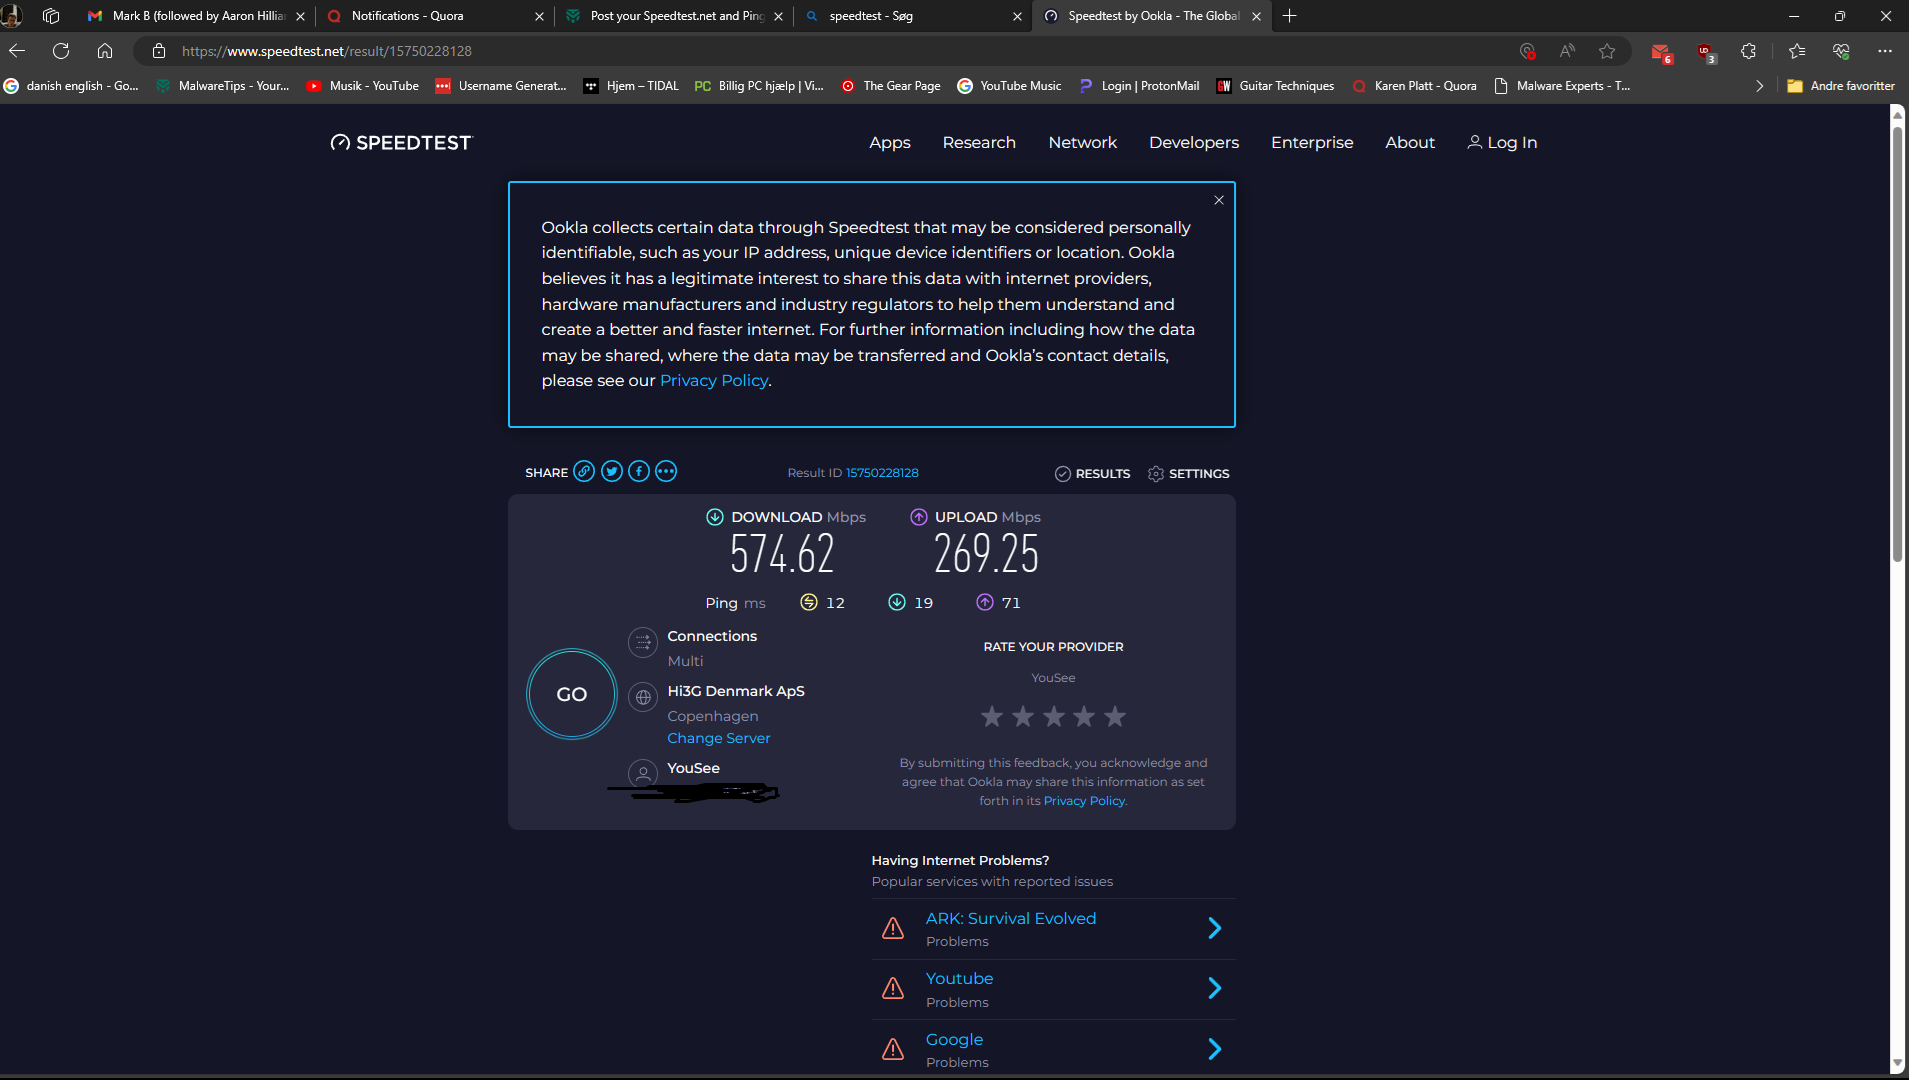Show more bookmarks bar overflow chevron
Image resolution: width=1920 pixels, height=1080 pixels.
point(1759,86)
